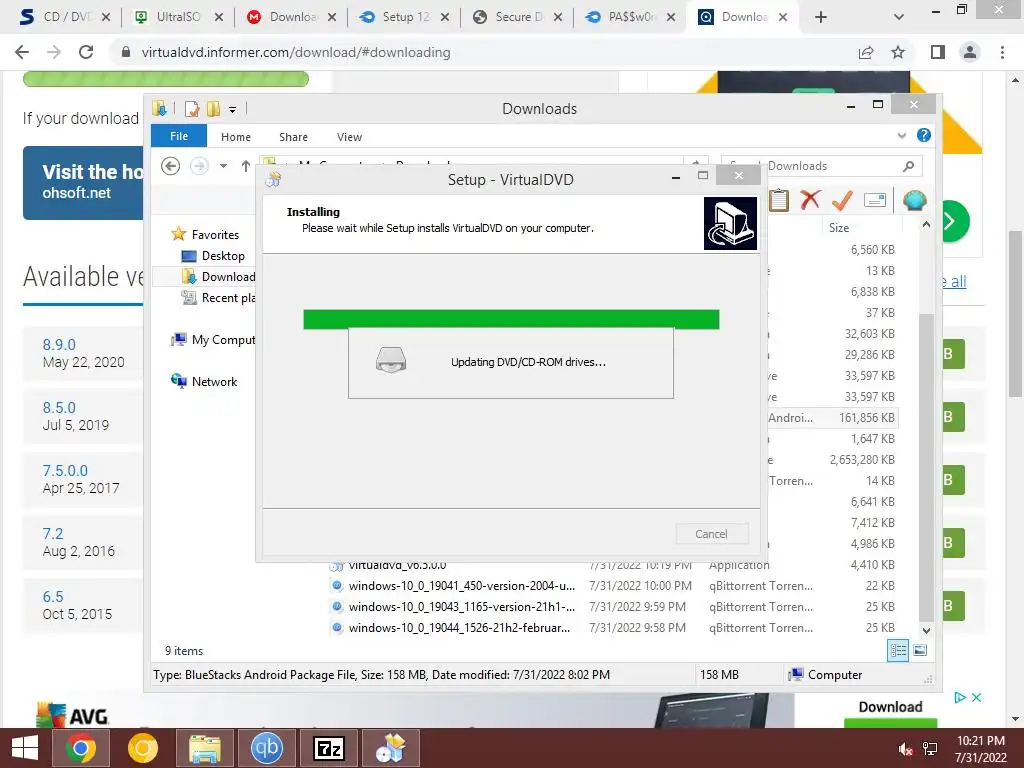The image size is (1024, 768).
Task: Open version 6.5 link
Action: [53, 596]
